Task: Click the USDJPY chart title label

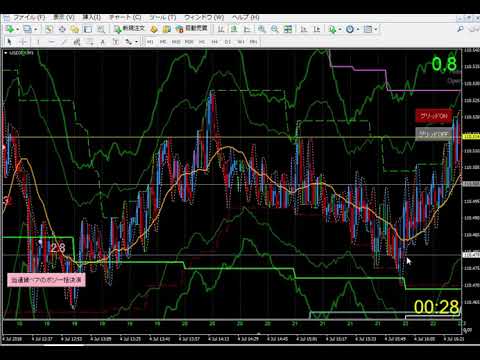Action: pyautogui.click(x=21, y=53)
